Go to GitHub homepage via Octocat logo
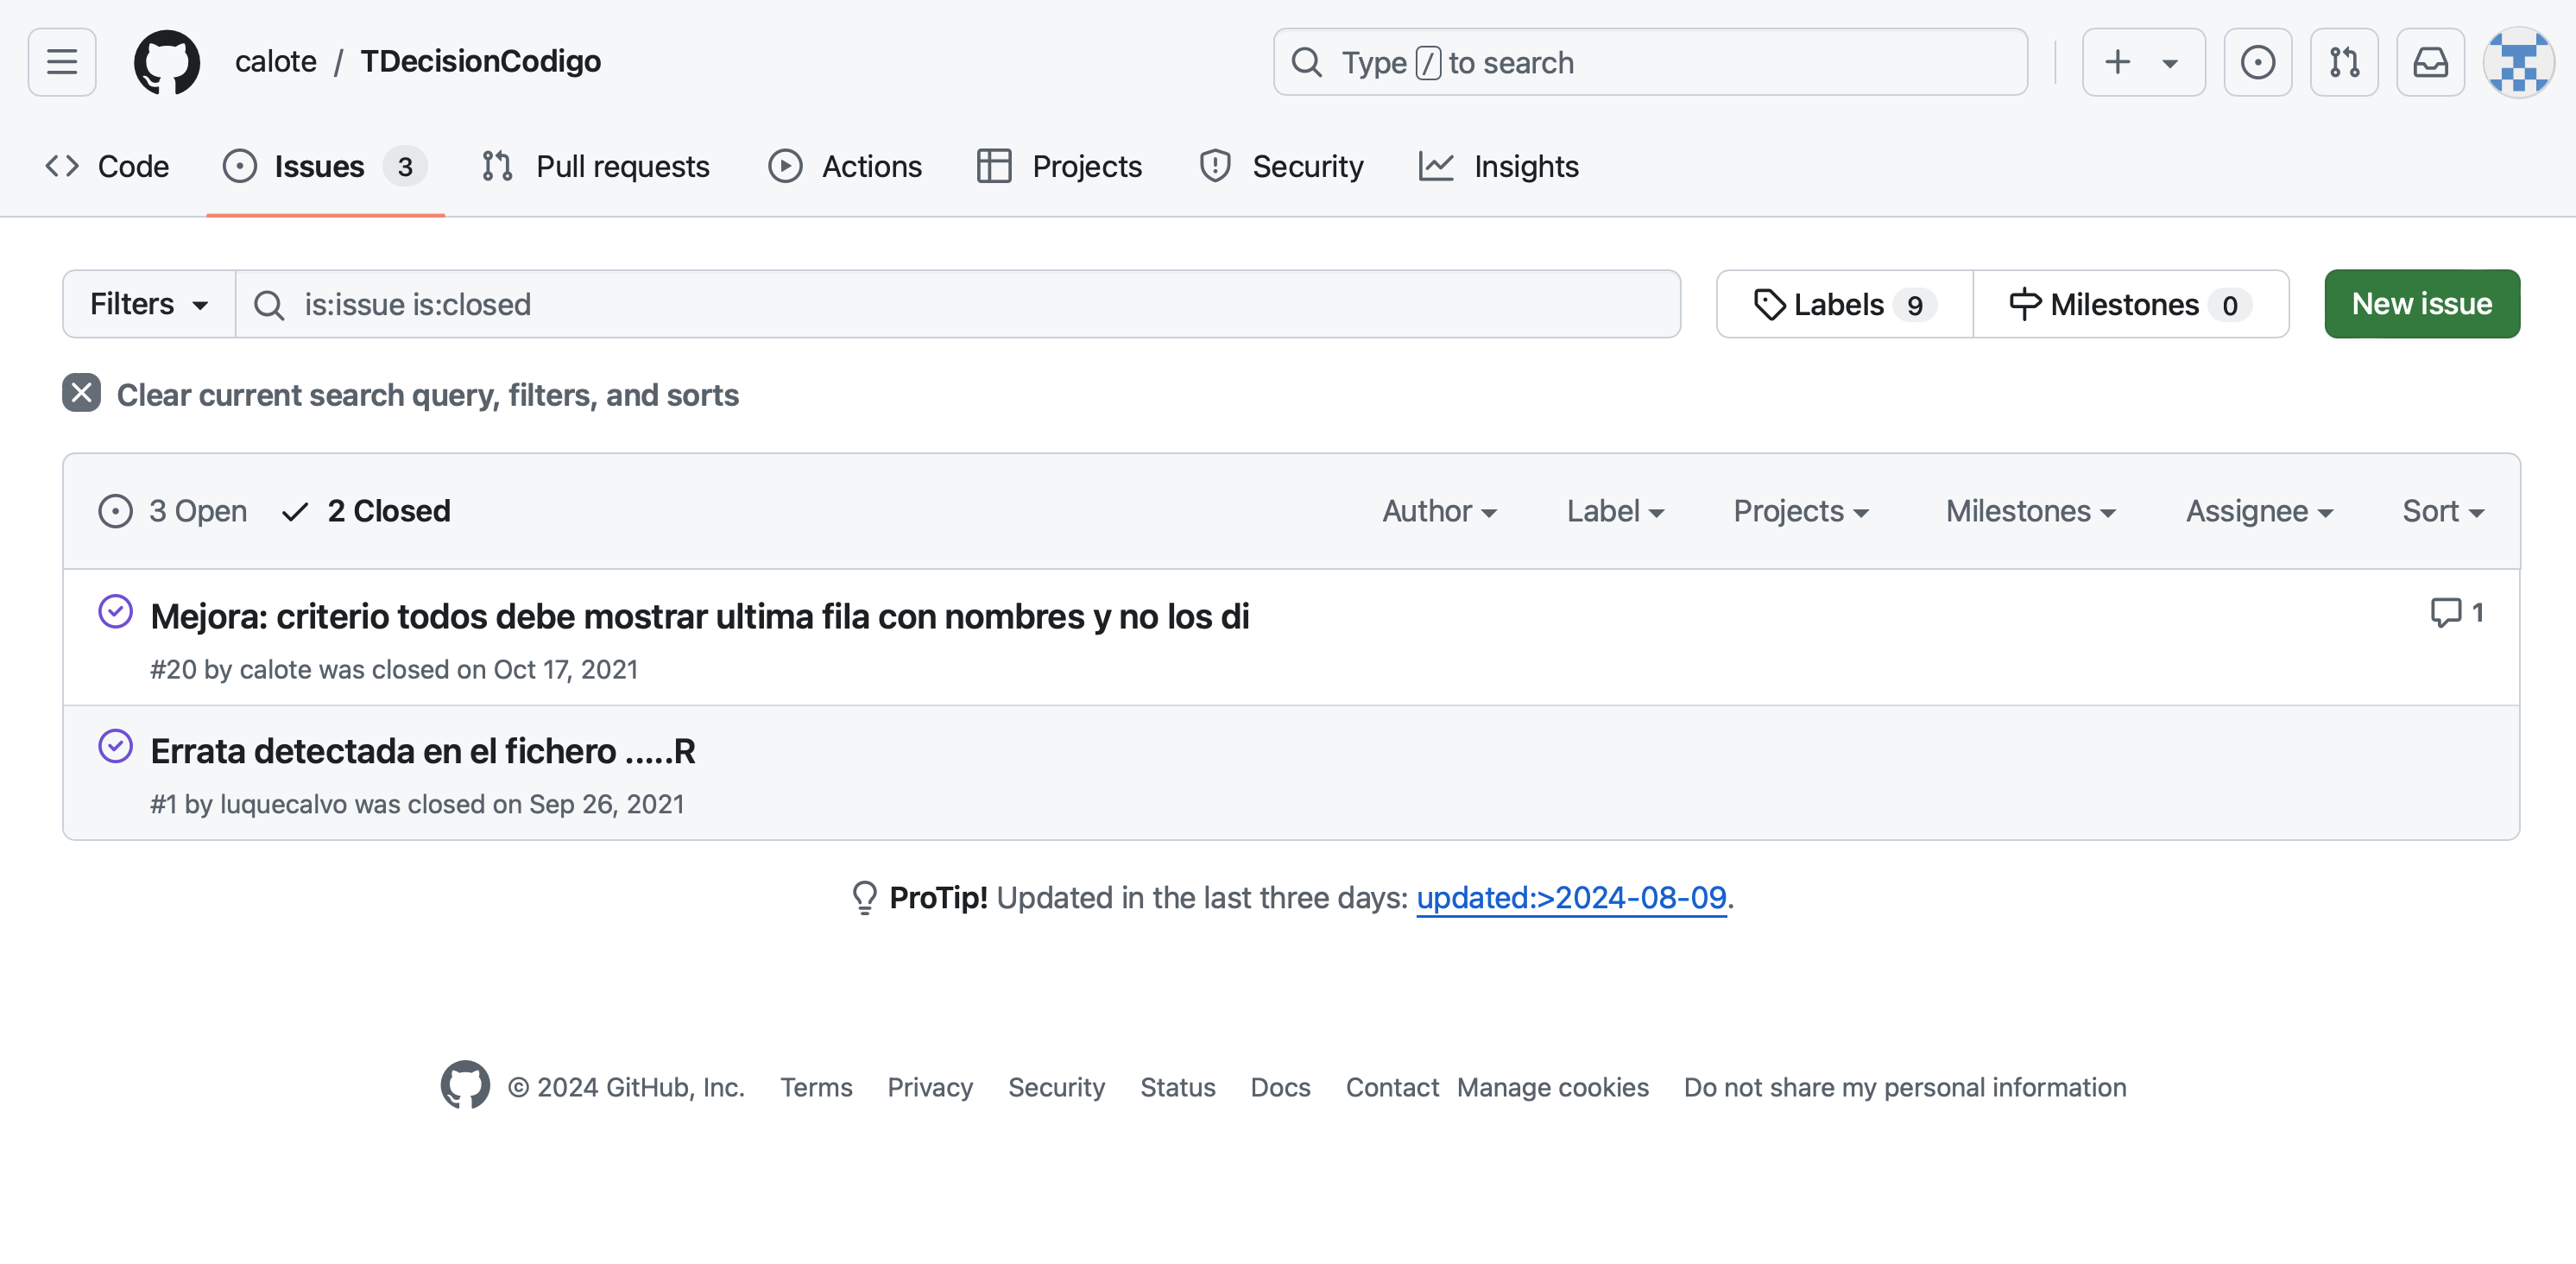Viewport: 2576px width, 1264px height. click(167, 62)
